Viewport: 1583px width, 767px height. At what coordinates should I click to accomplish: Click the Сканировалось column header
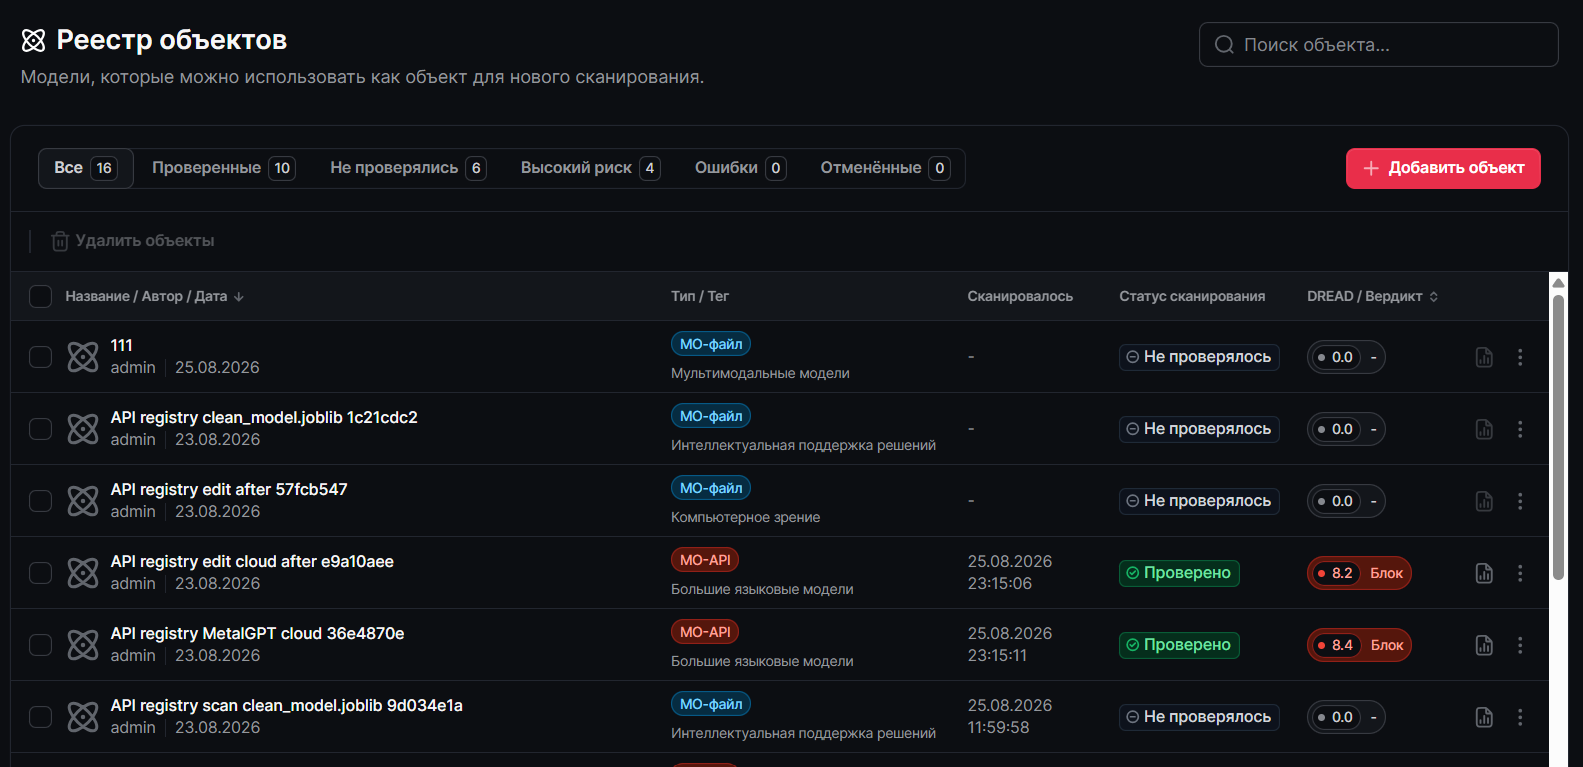(x=1020, y=297)
